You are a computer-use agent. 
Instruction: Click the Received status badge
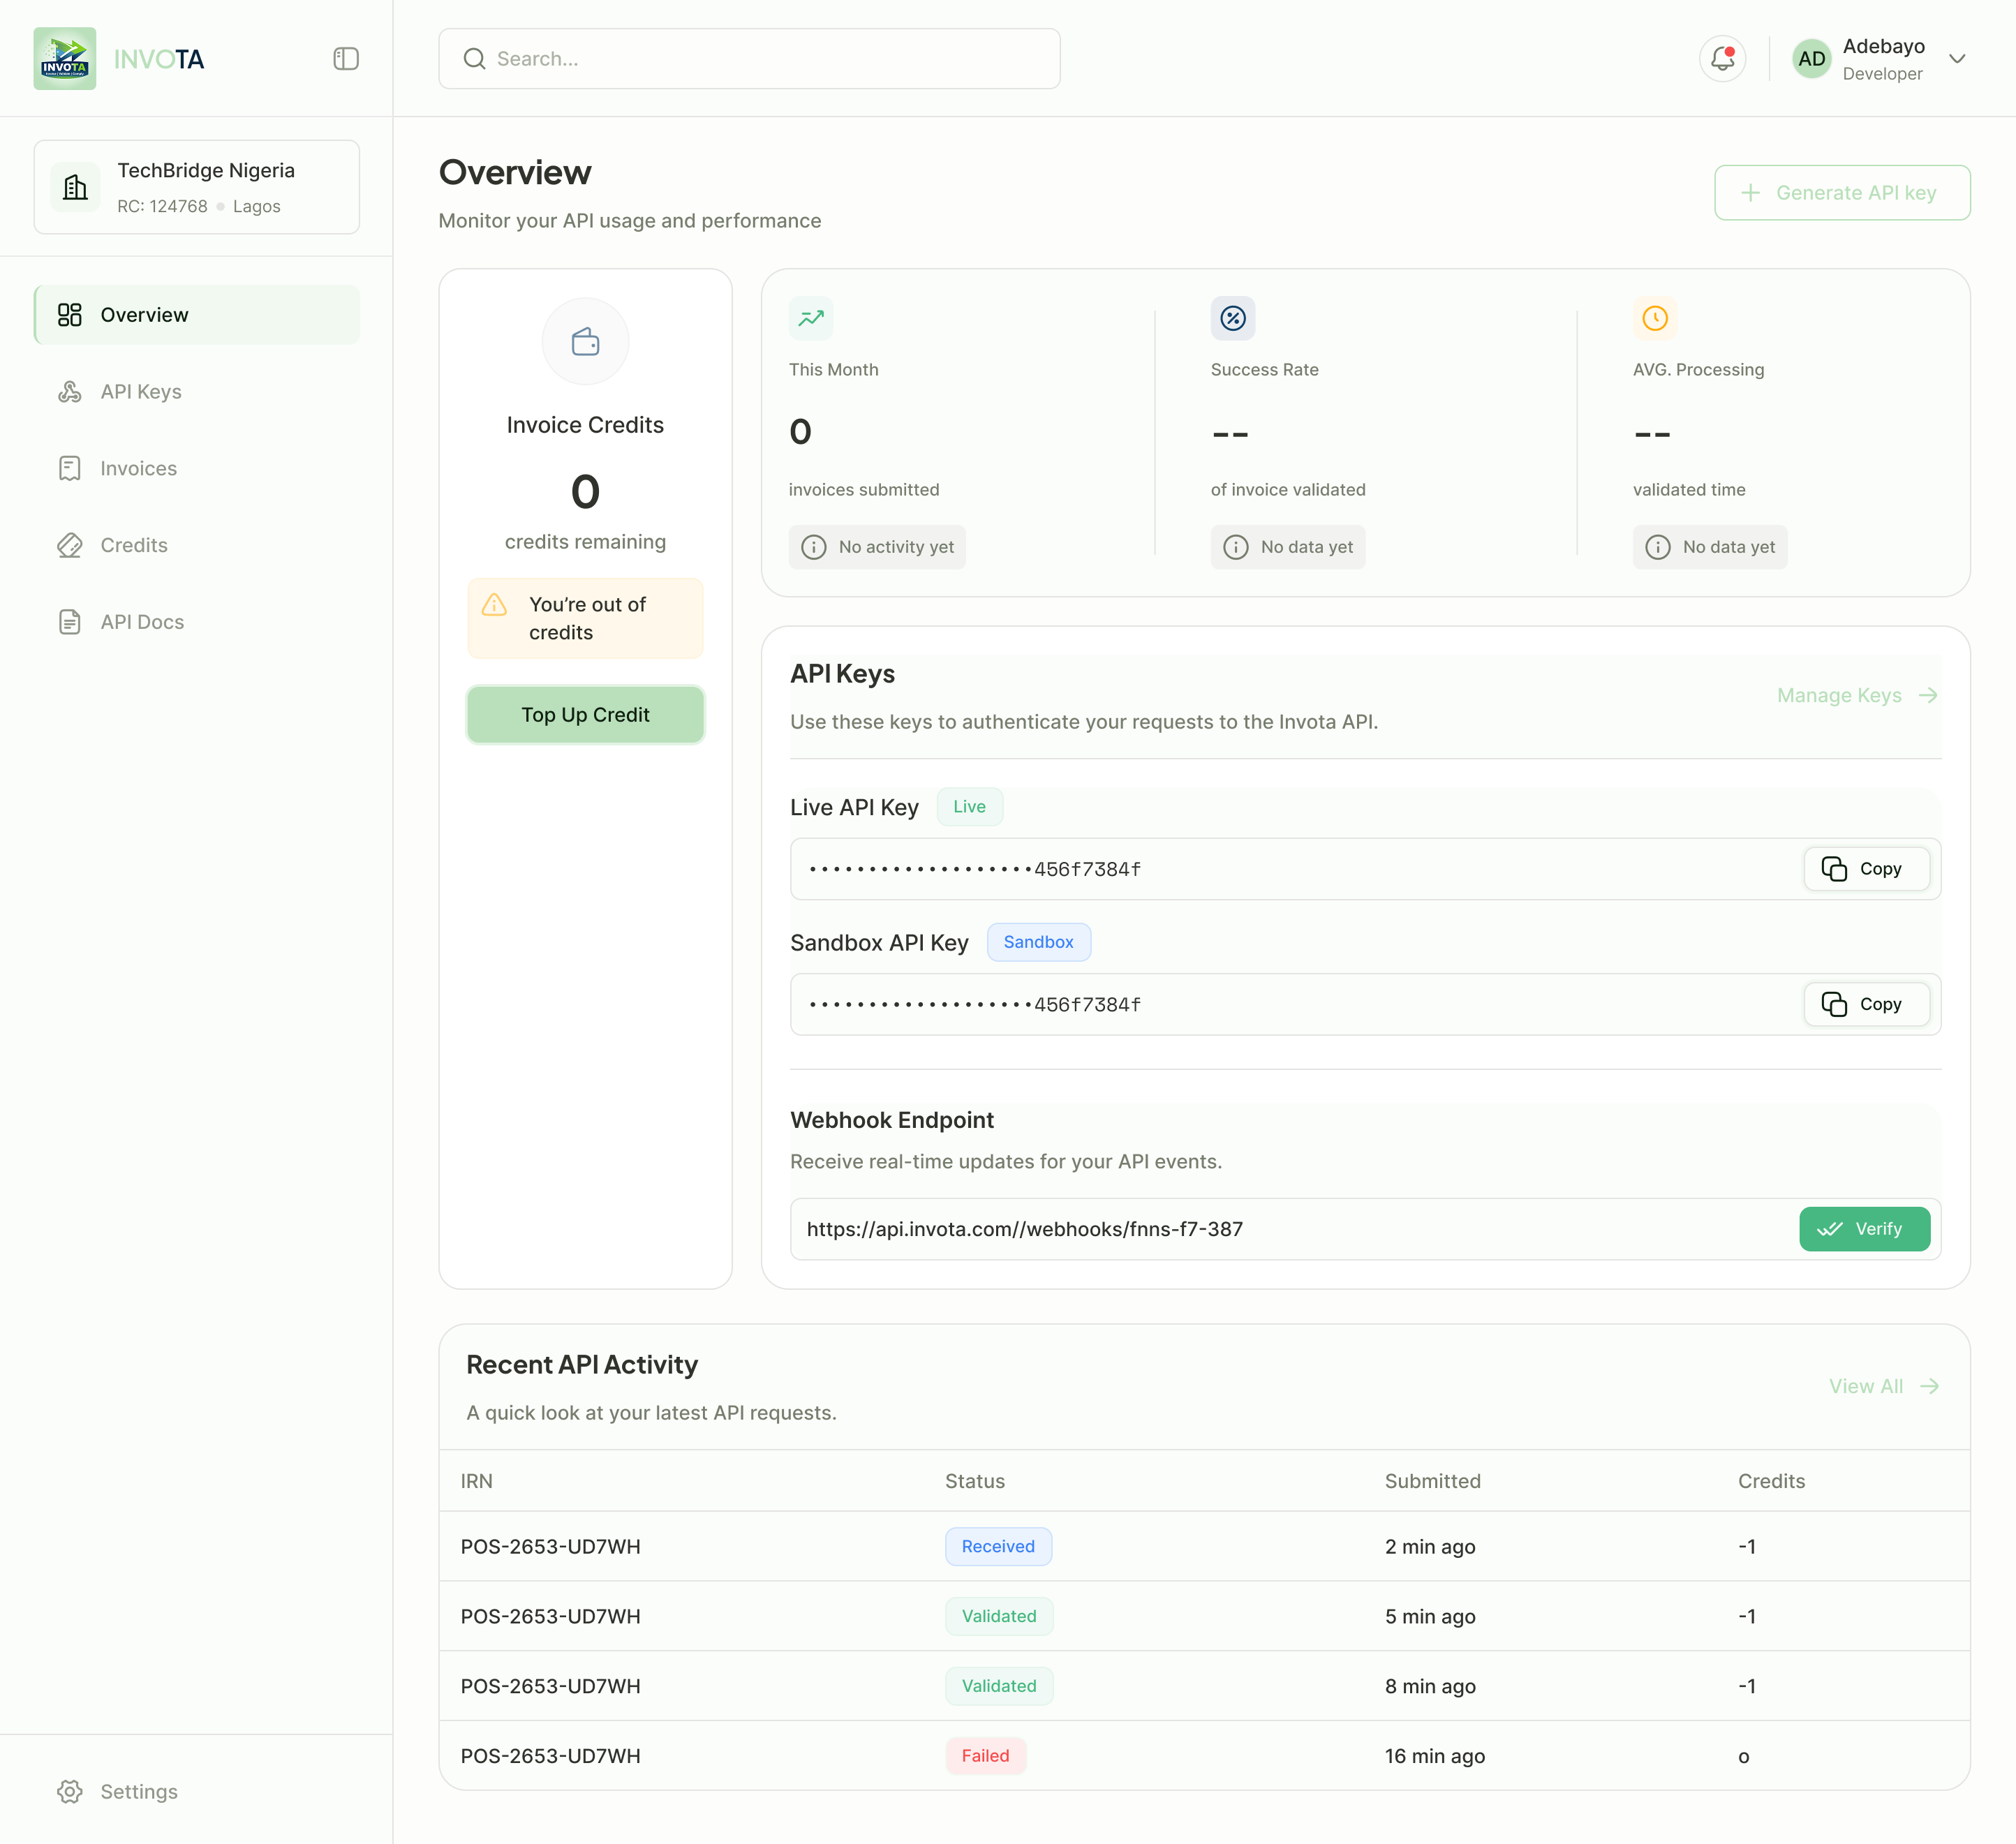[998, 1546]
